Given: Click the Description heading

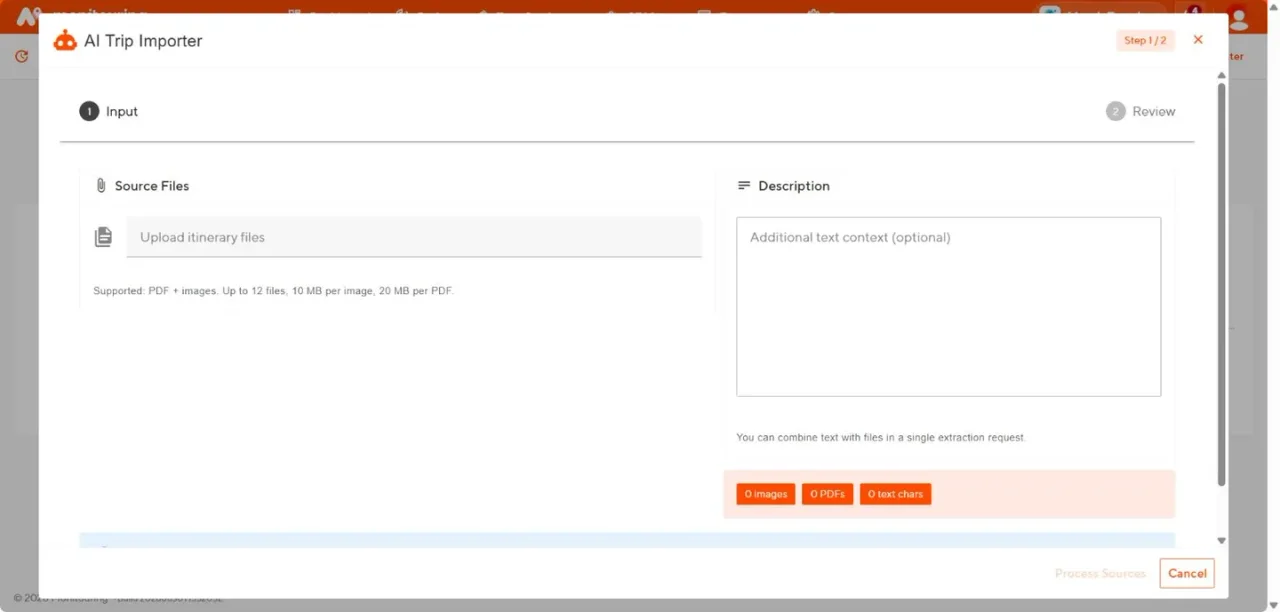Looking at the screenshot, I should point(794,186).
